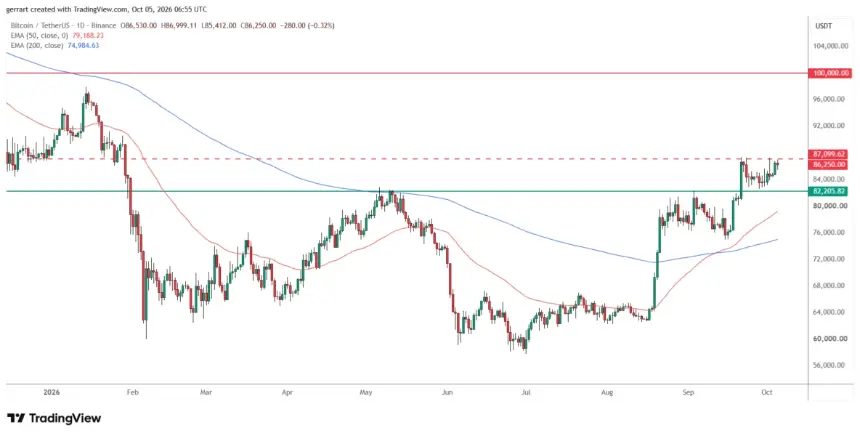
Task: Click the 96,000.00 price axis label
Action: 831,99
